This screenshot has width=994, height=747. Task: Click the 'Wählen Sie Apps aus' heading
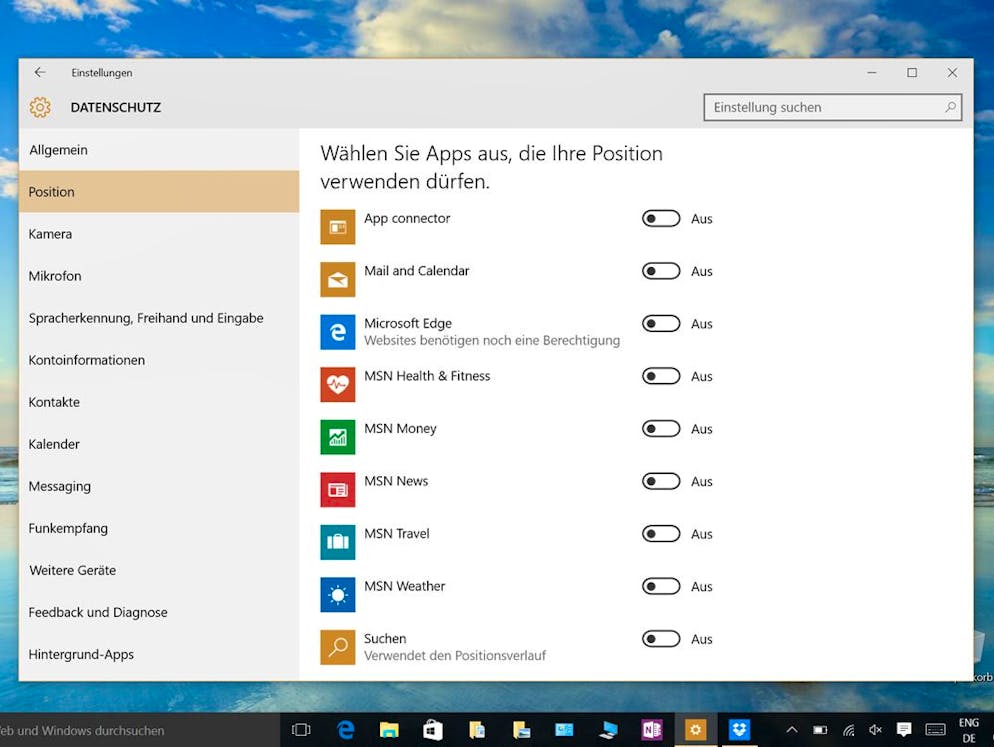click(491, 167)
